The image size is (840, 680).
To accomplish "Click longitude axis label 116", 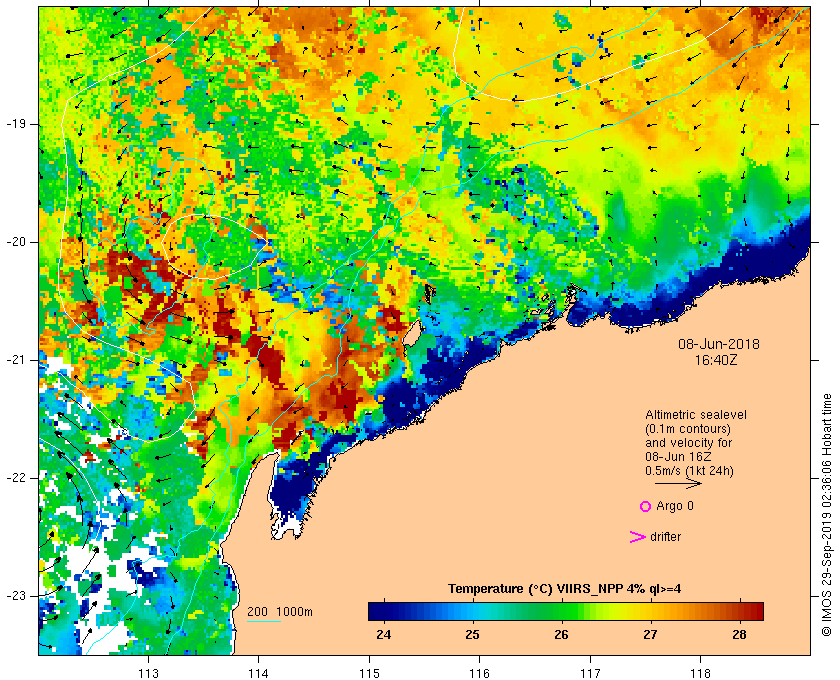I will pos(479,674).
